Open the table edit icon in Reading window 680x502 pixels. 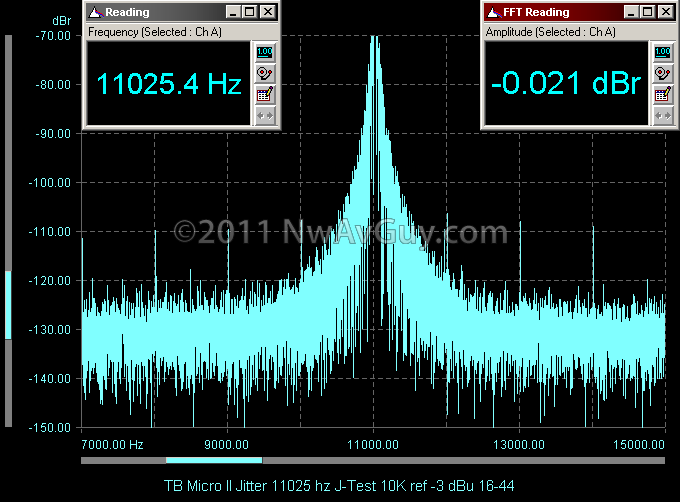(x=264, y=94)
